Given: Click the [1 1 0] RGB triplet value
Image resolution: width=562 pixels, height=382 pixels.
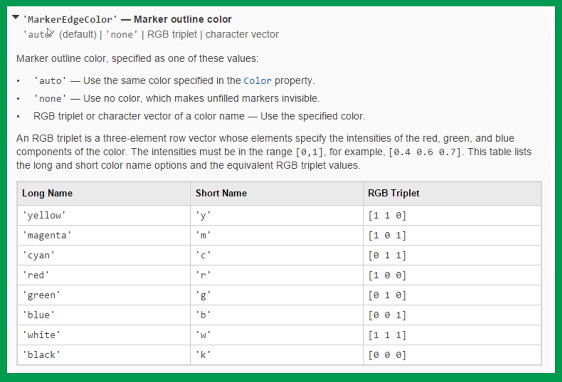Looking at the screenshot, I should (x=387, y=215).
